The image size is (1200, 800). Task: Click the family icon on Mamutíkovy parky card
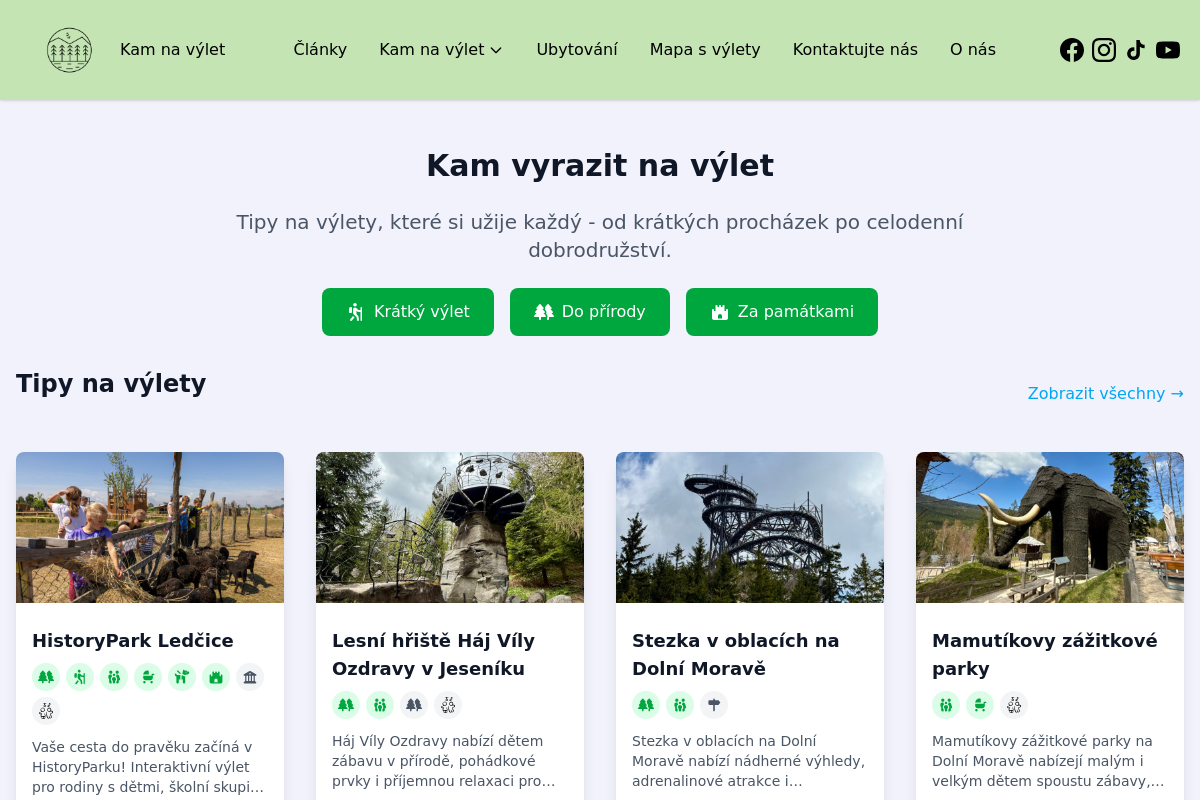[946, 705]
